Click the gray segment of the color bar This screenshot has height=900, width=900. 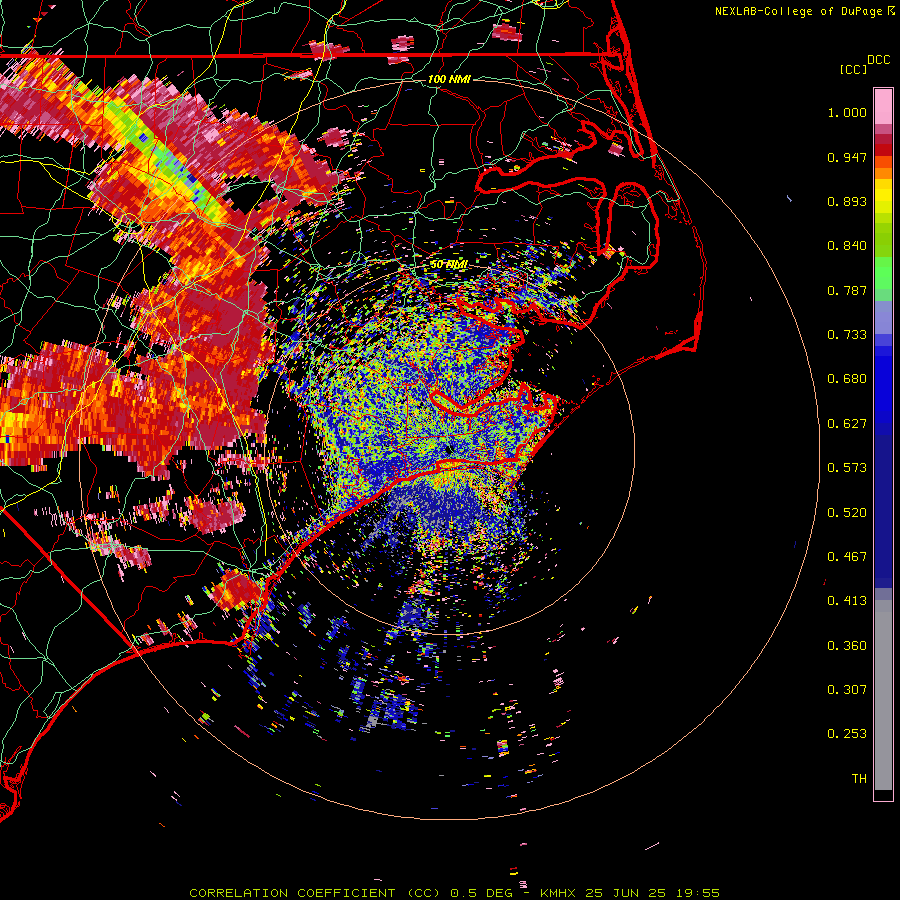[x=883, y=695]
